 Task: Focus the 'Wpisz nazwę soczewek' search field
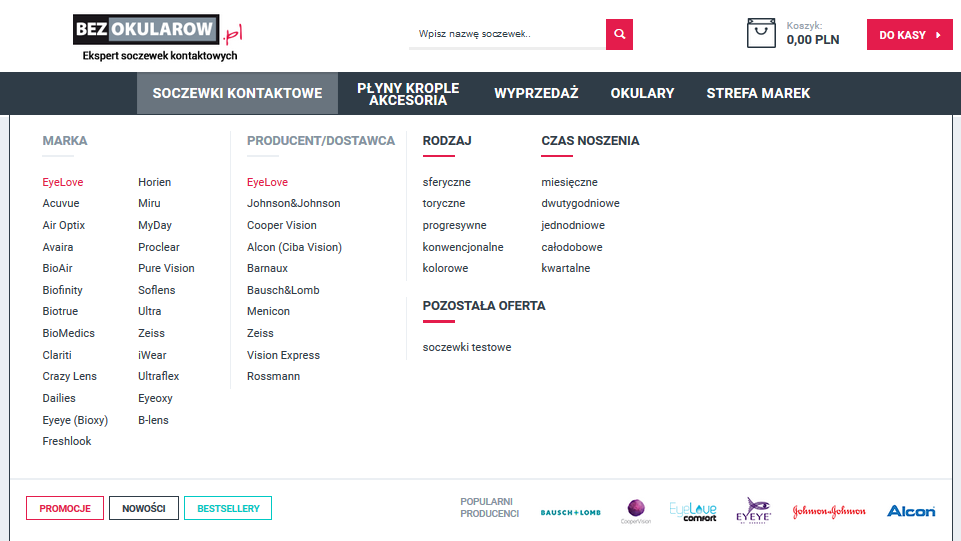pyautogui.click(x=507, y=34)
